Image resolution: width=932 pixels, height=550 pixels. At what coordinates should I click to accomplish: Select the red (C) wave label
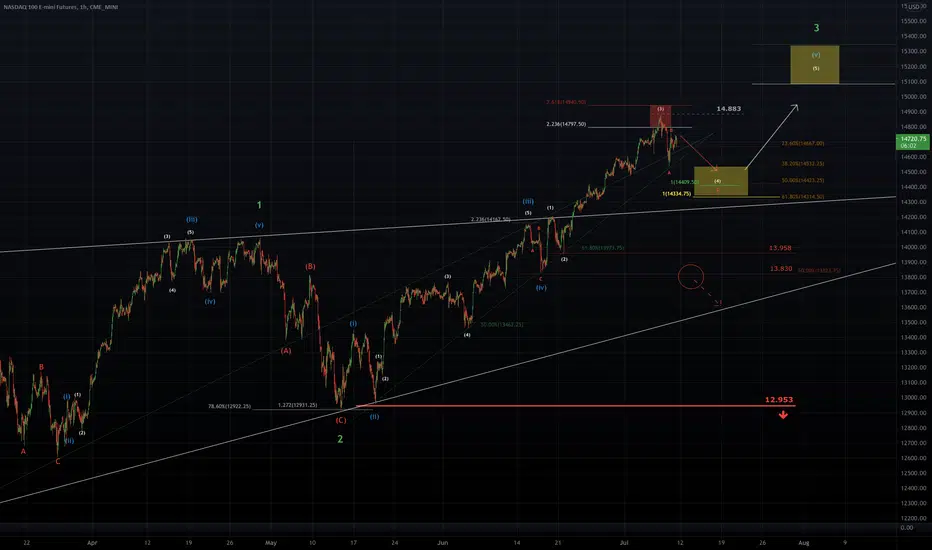tap(341, 420)
